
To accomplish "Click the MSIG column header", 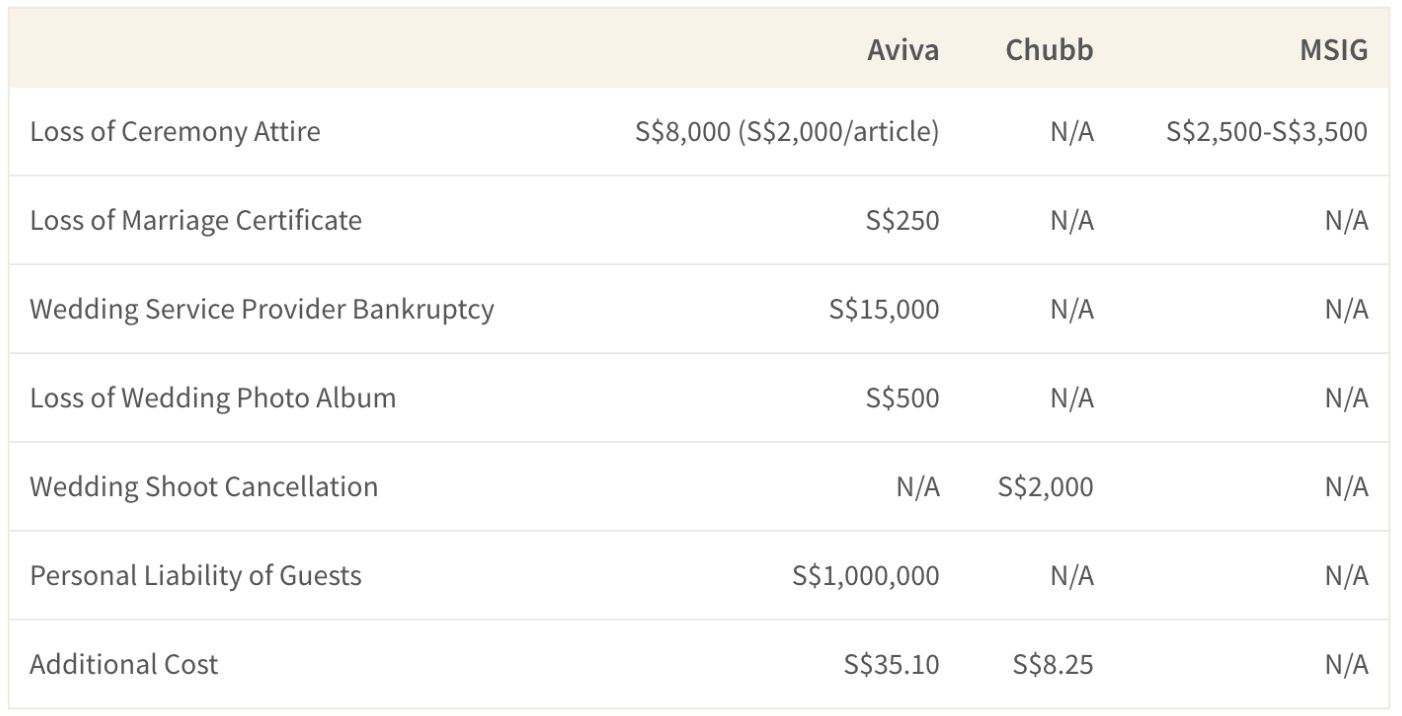I will pos(1333,50).
